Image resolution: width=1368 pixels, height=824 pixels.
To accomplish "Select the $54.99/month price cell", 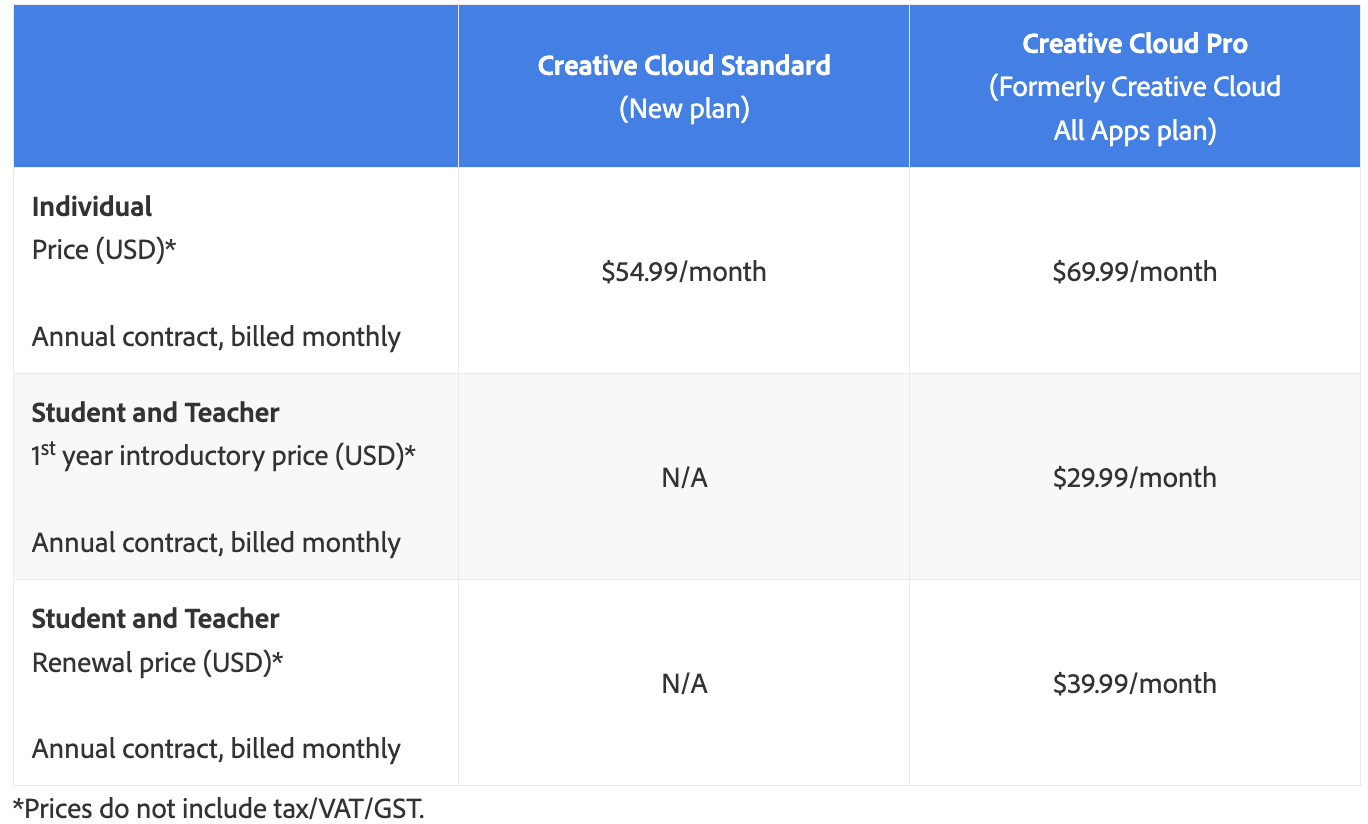I will tap(684, 272).
